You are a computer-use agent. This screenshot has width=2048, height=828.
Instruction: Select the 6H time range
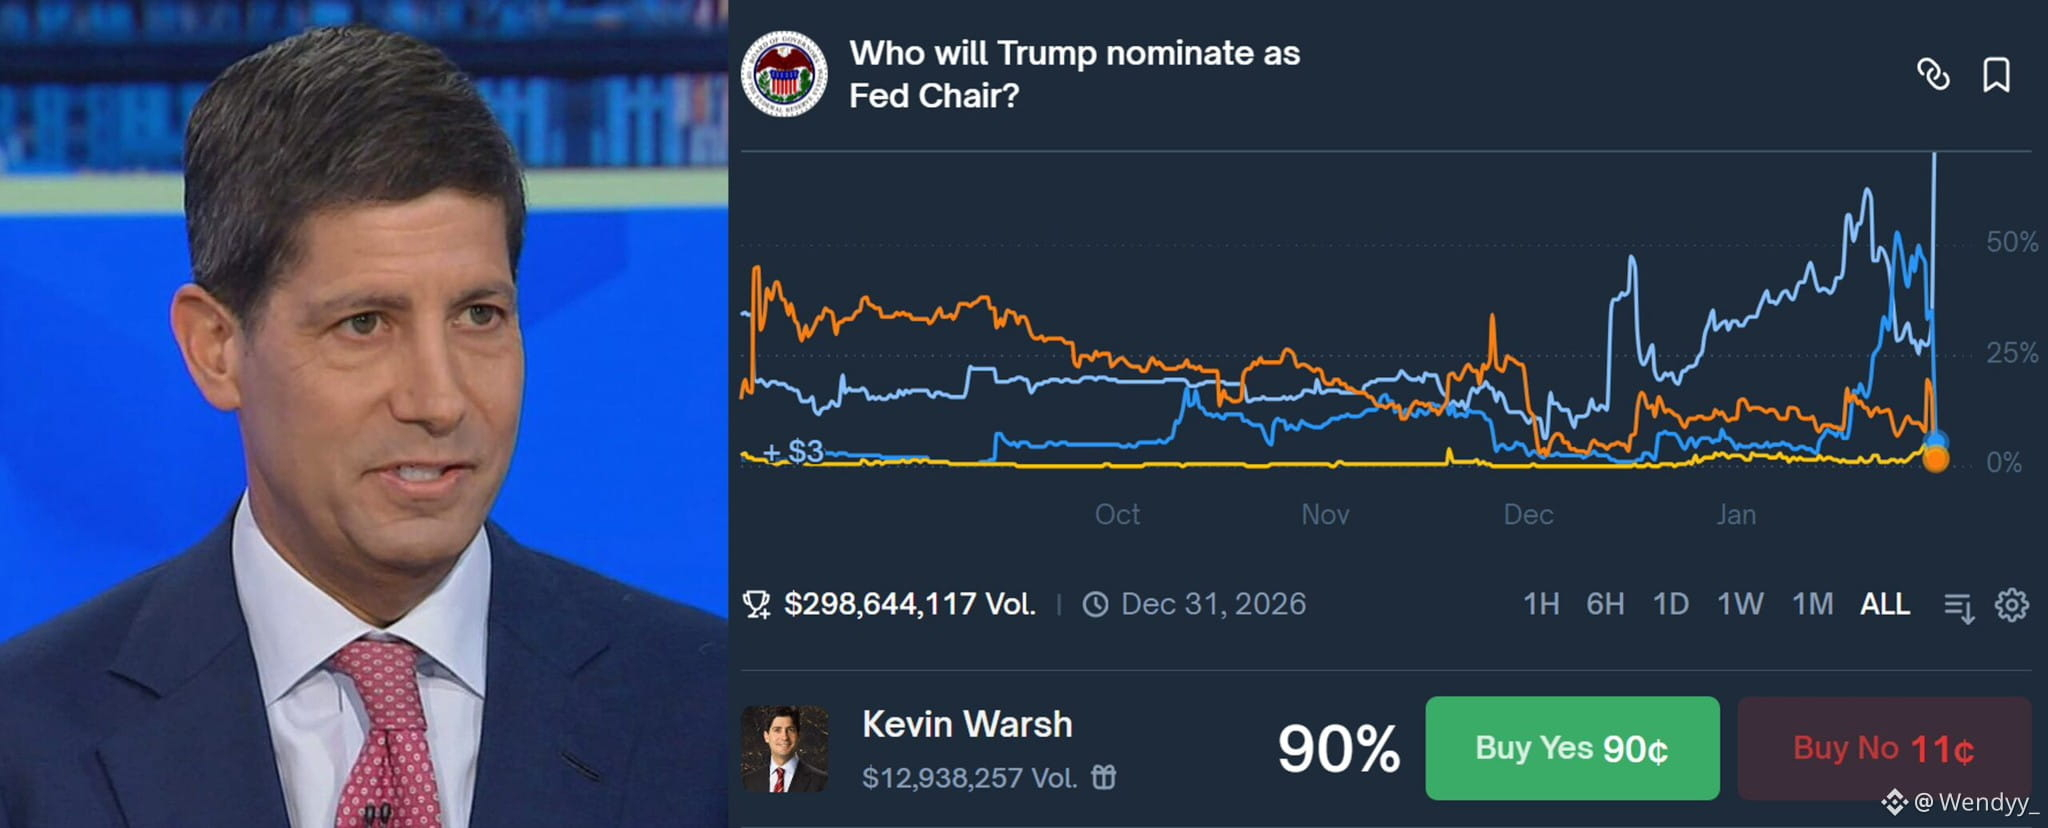pyautogui.click(x=1605, y=604)
